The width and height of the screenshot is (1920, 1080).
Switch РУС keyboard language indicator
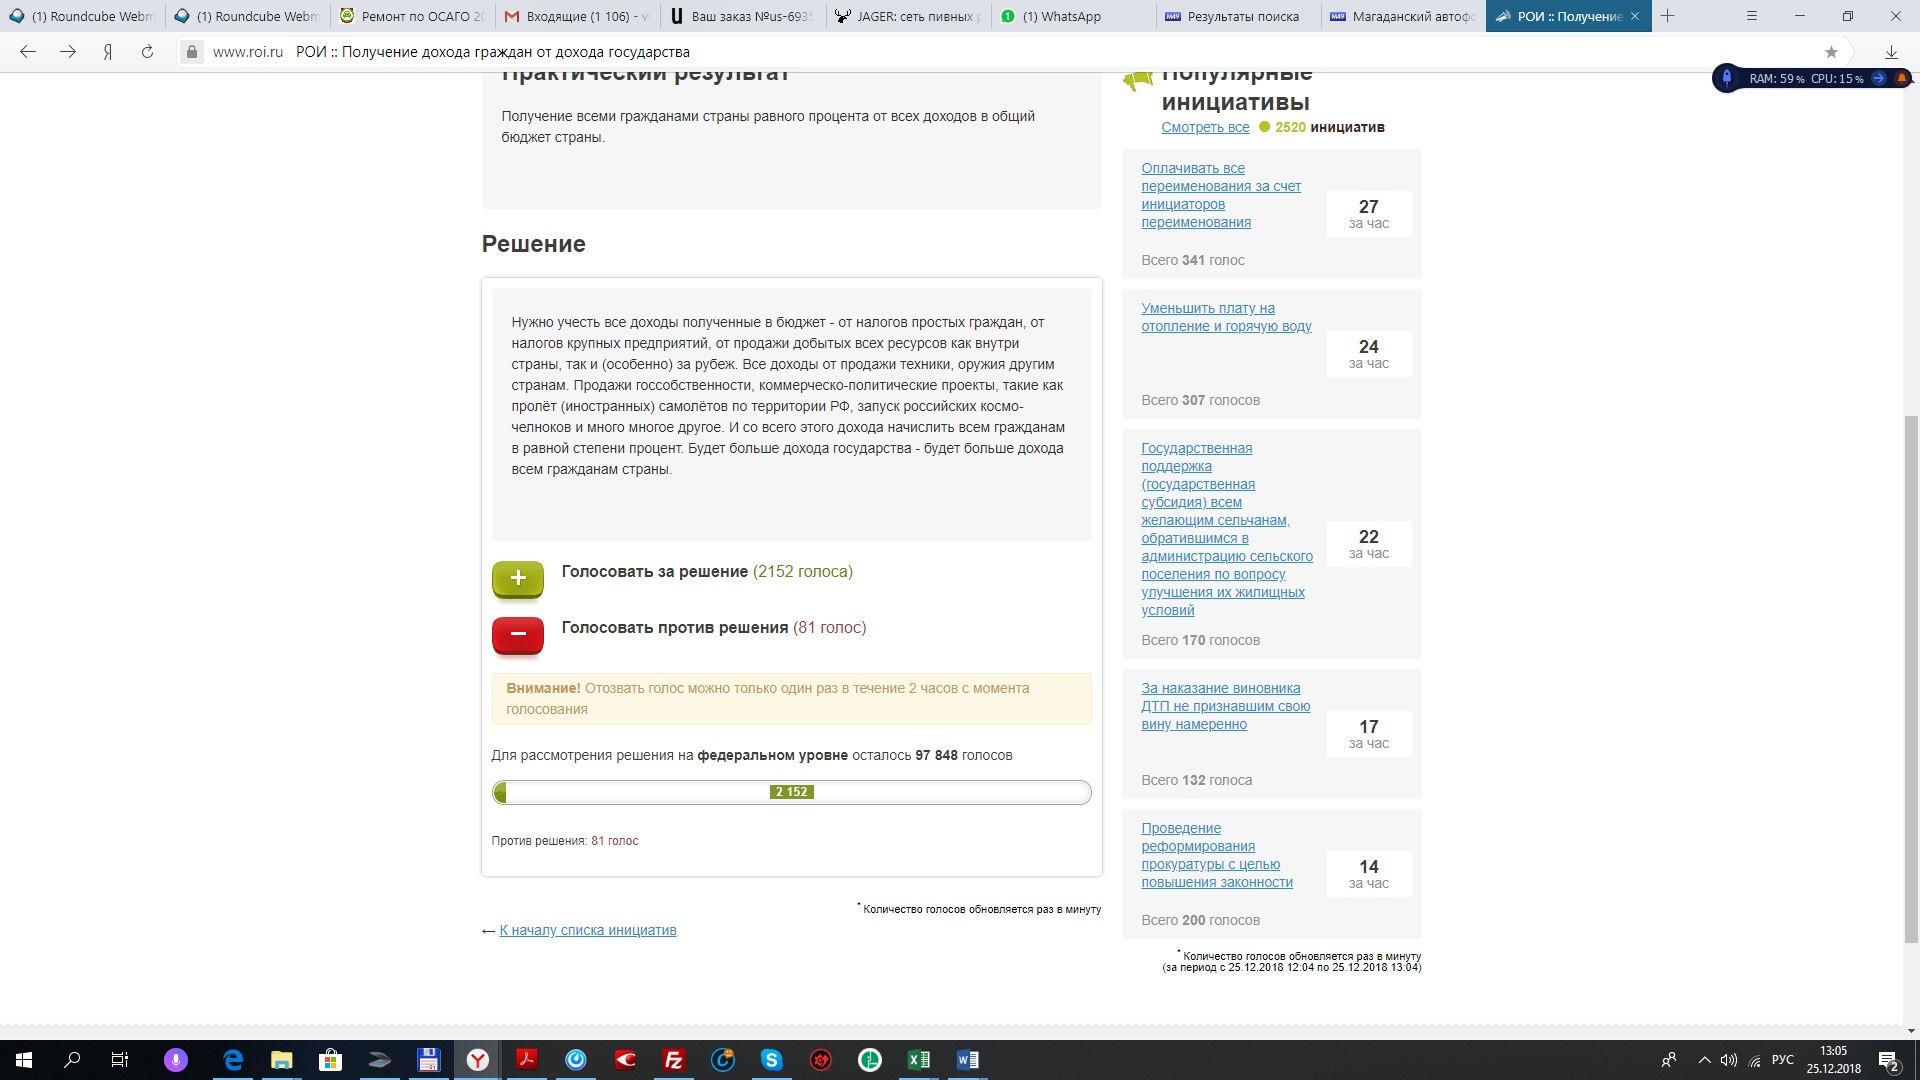pos(1782,1060)
